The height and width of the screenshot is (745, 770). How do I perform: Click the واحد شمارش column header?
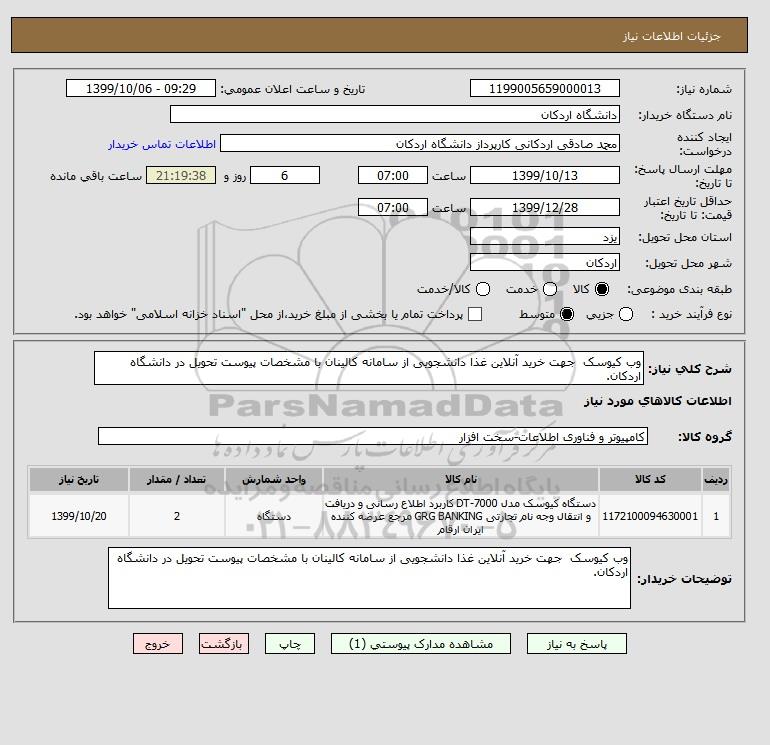click(274, 479)
